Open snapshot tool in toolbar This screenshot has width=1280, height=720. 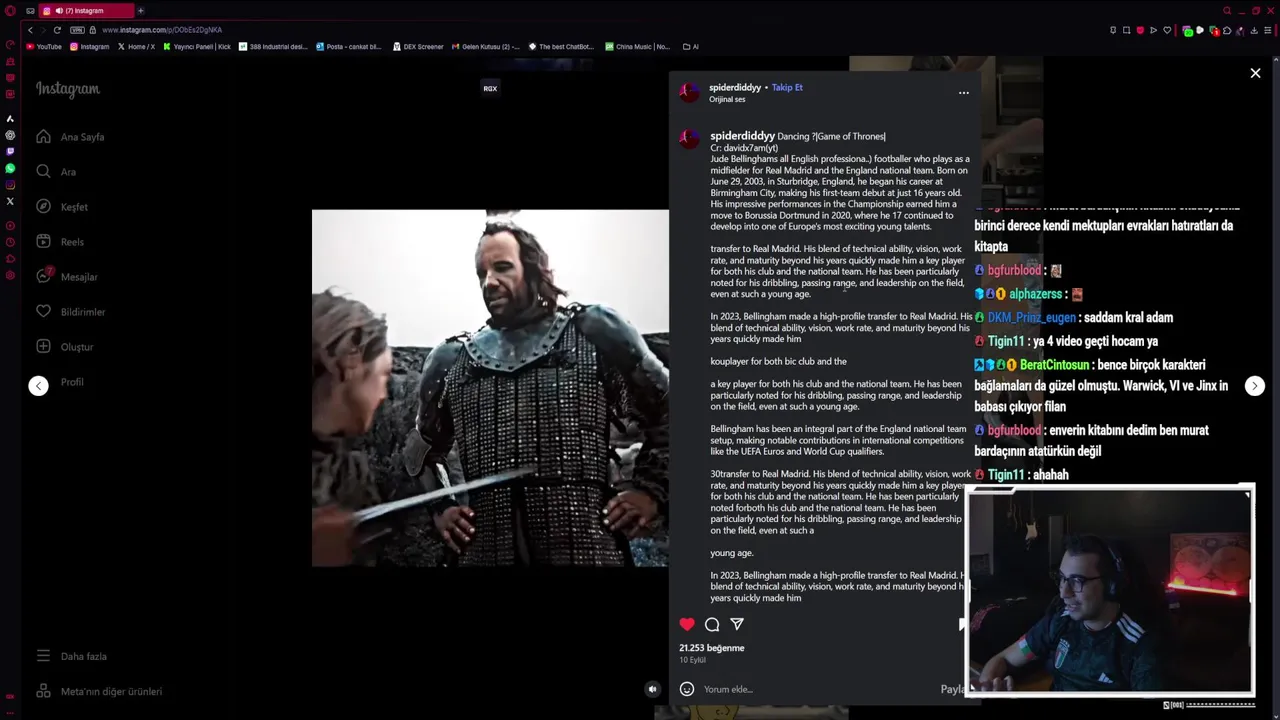(1126, 30)
